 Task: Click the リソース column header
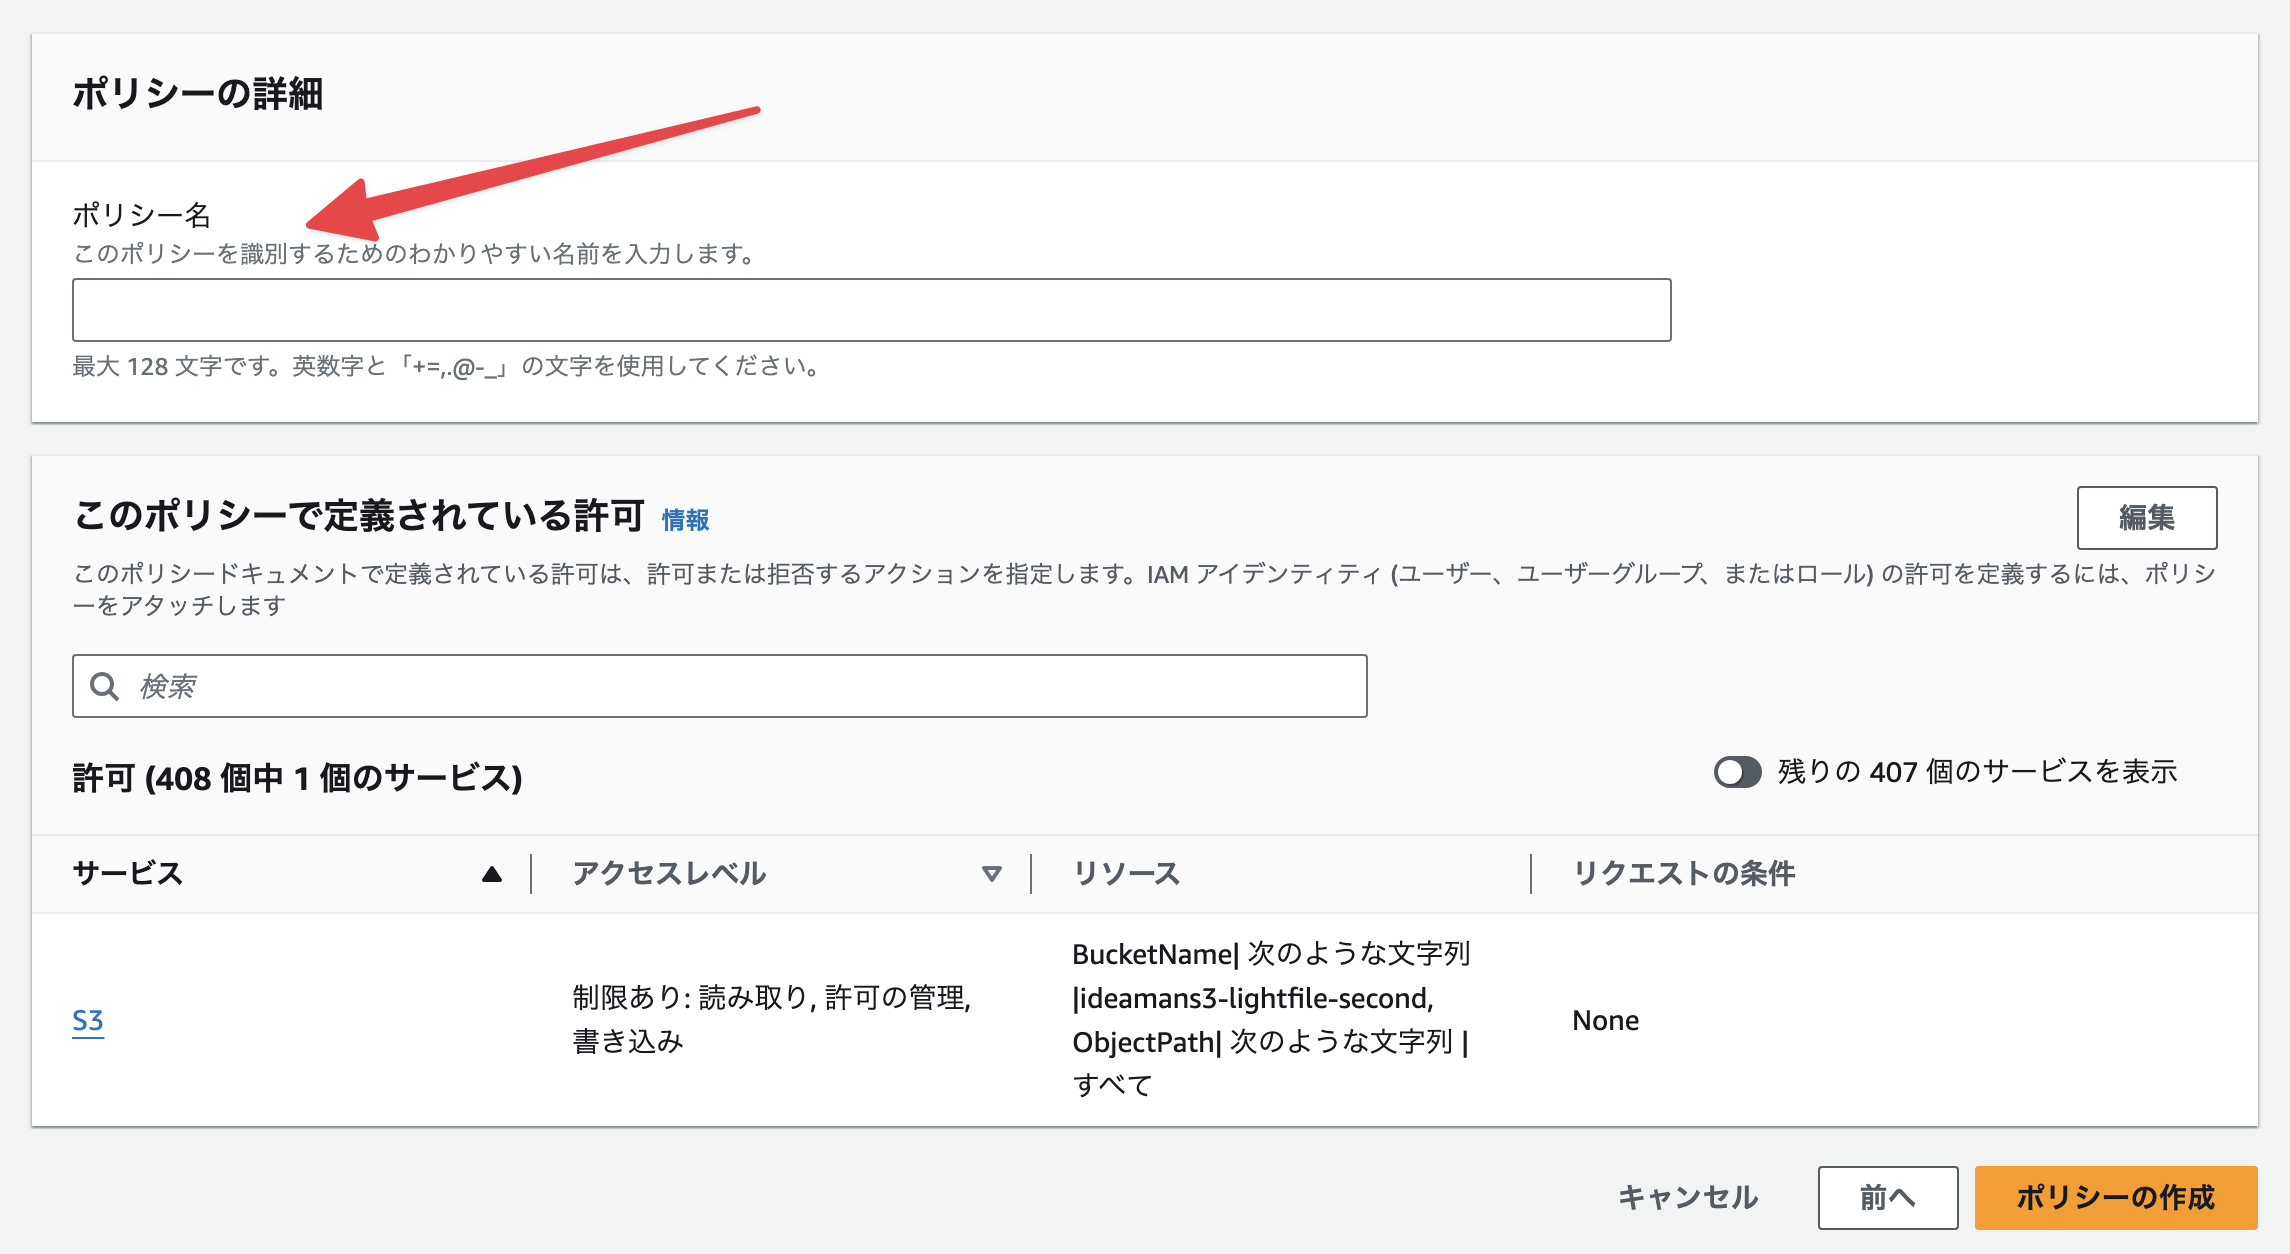[1125, 873]
